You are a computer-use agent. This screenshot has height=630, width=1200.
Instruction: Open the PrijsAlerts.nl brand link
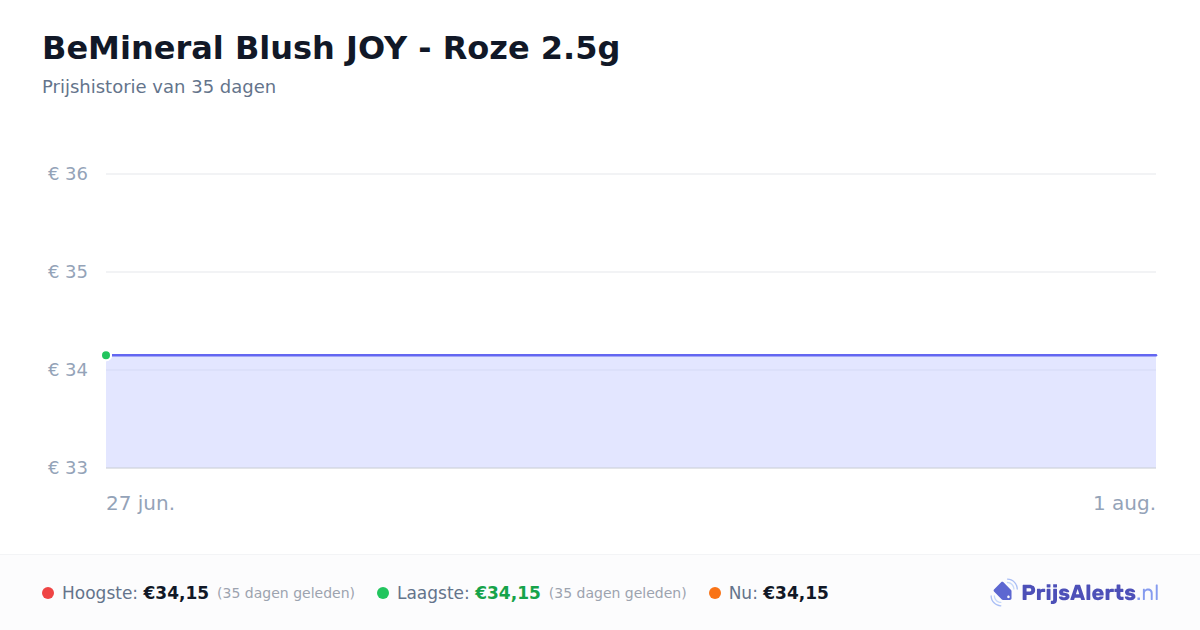[1075, 593]
